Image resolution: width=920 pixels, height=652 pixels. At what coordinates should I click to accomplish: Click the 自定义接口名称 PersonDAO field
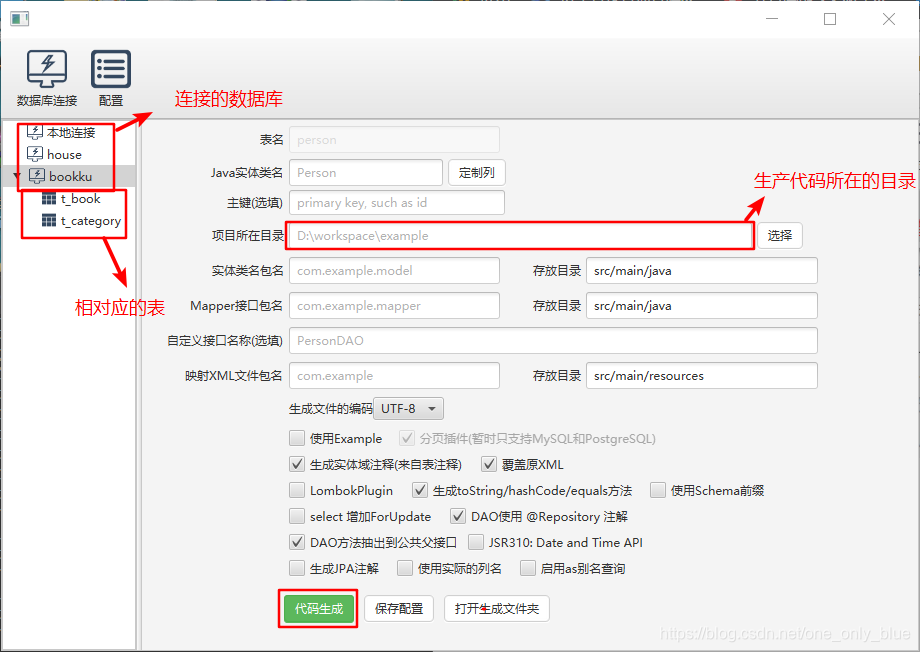(x=553, y=340)
